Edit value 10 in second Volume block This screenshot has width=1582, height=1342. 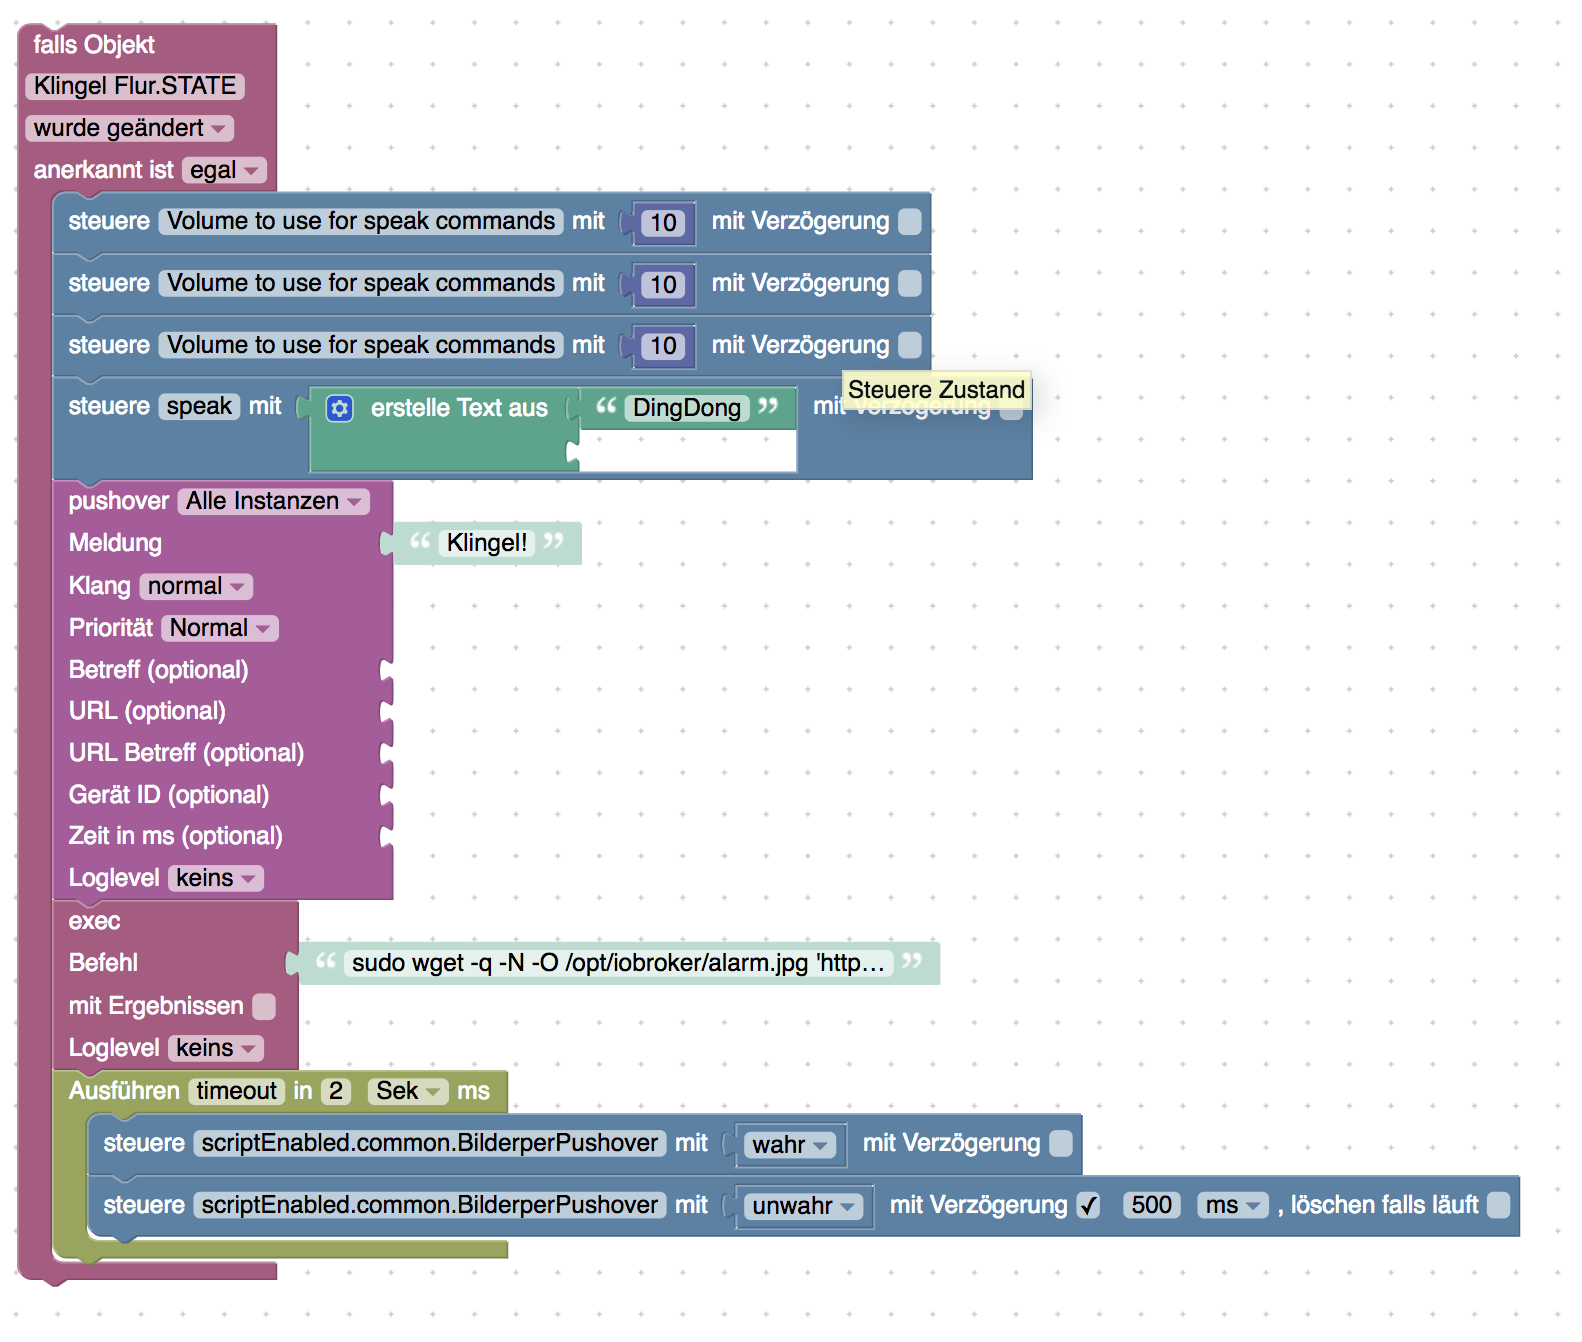pos(663,285)
